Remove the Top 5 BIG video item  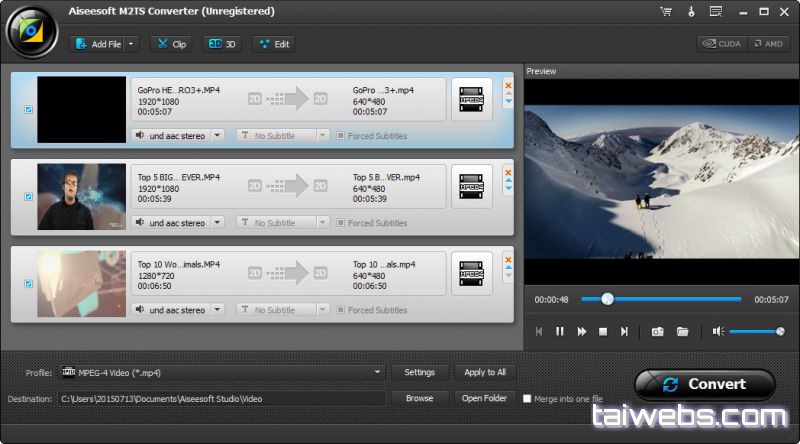[x=508, y=171]
